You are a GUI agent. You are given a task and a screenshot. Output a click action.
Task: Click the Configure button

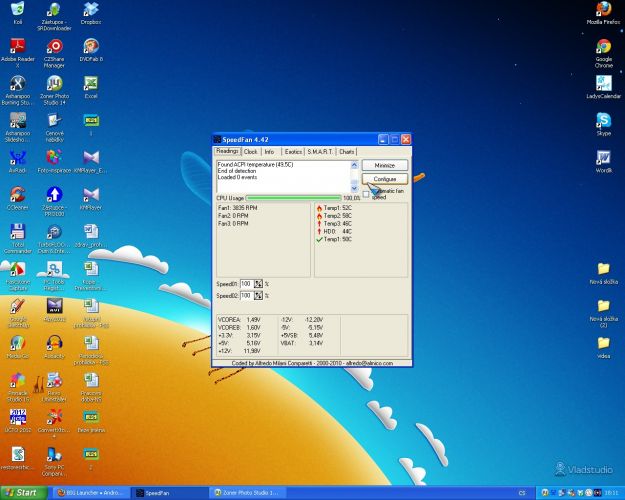tap(385, 179)
